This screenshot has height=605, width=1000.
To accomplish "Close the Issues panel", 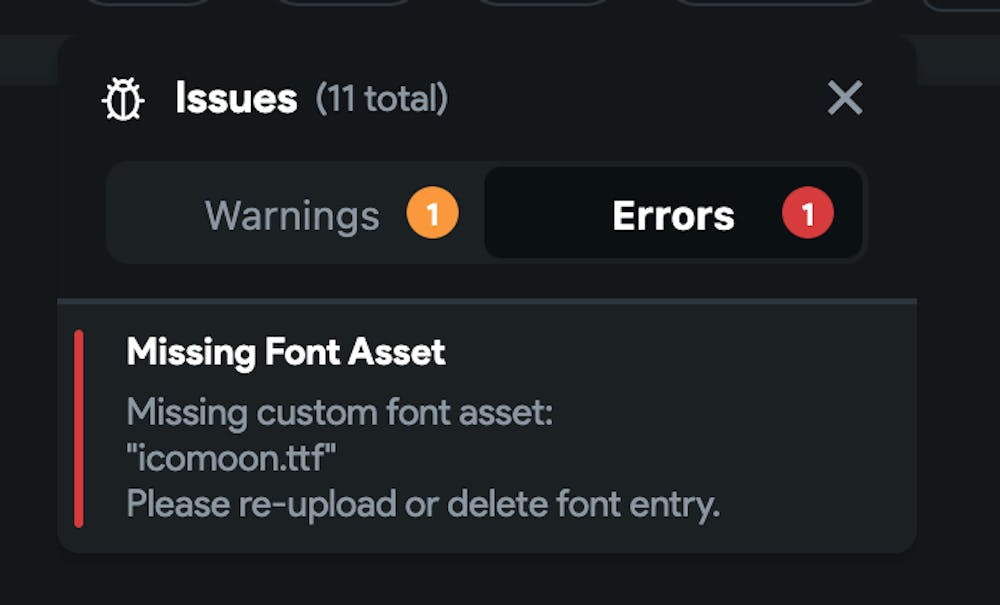I will [x=845, y=98].
